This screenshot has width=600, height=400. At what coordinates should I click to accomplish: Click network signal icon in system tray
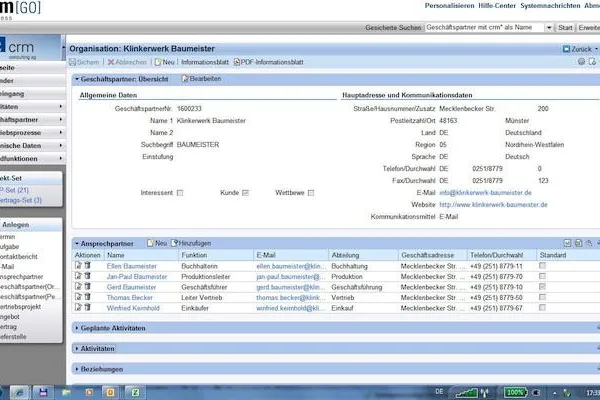point(466,392)
